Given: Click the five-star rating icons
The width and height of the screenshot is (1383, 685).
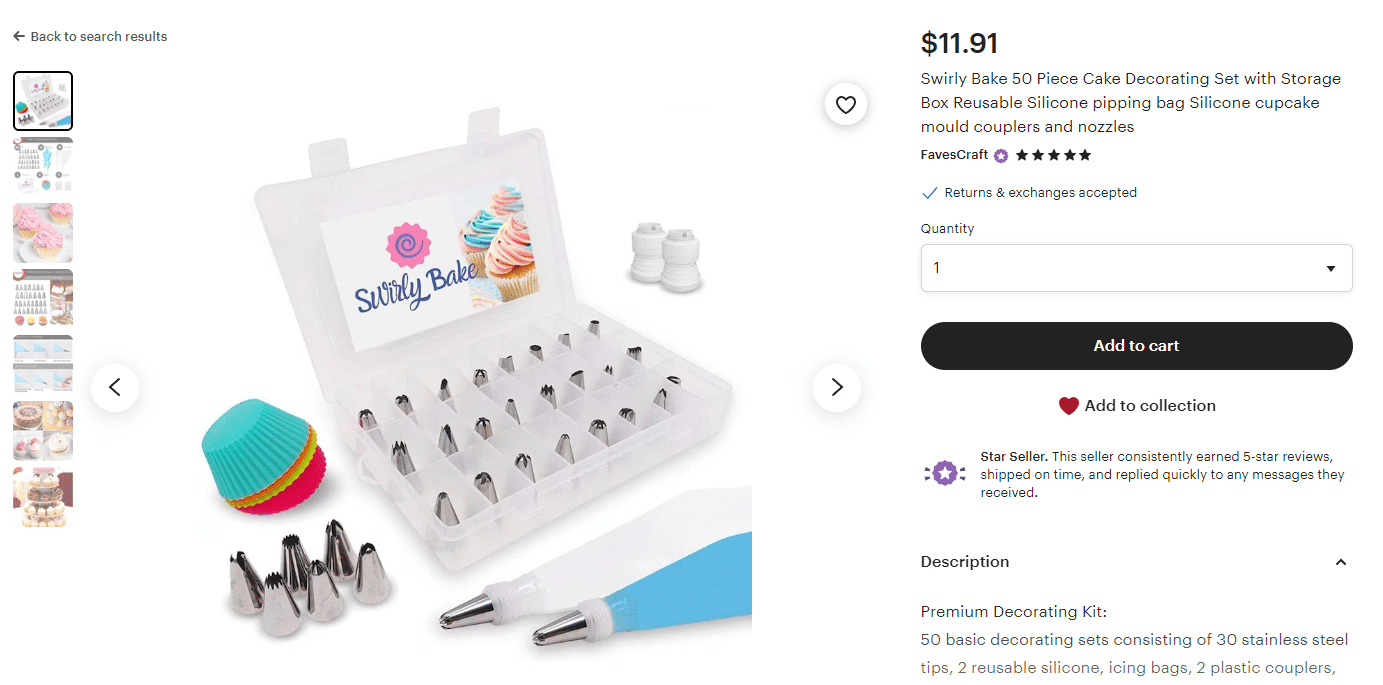Looking at the screenshot, I should click(1053, 155).
